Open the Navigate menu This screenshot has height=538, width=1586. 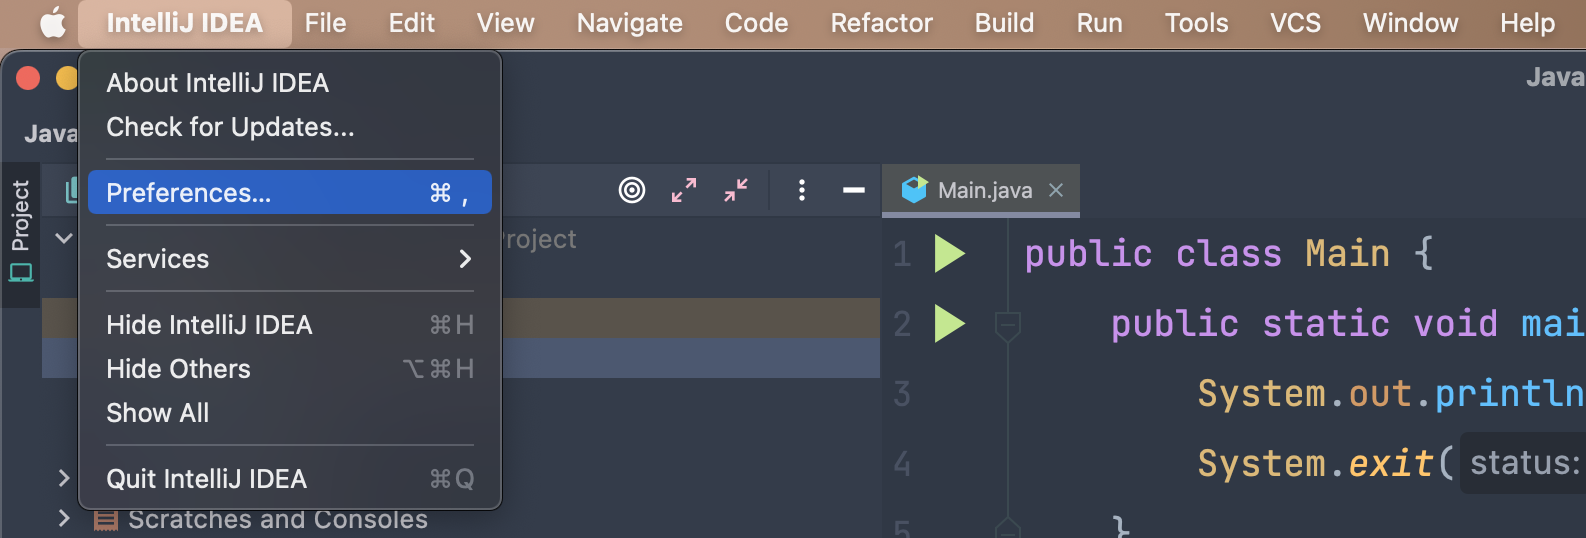pos(630,23)
